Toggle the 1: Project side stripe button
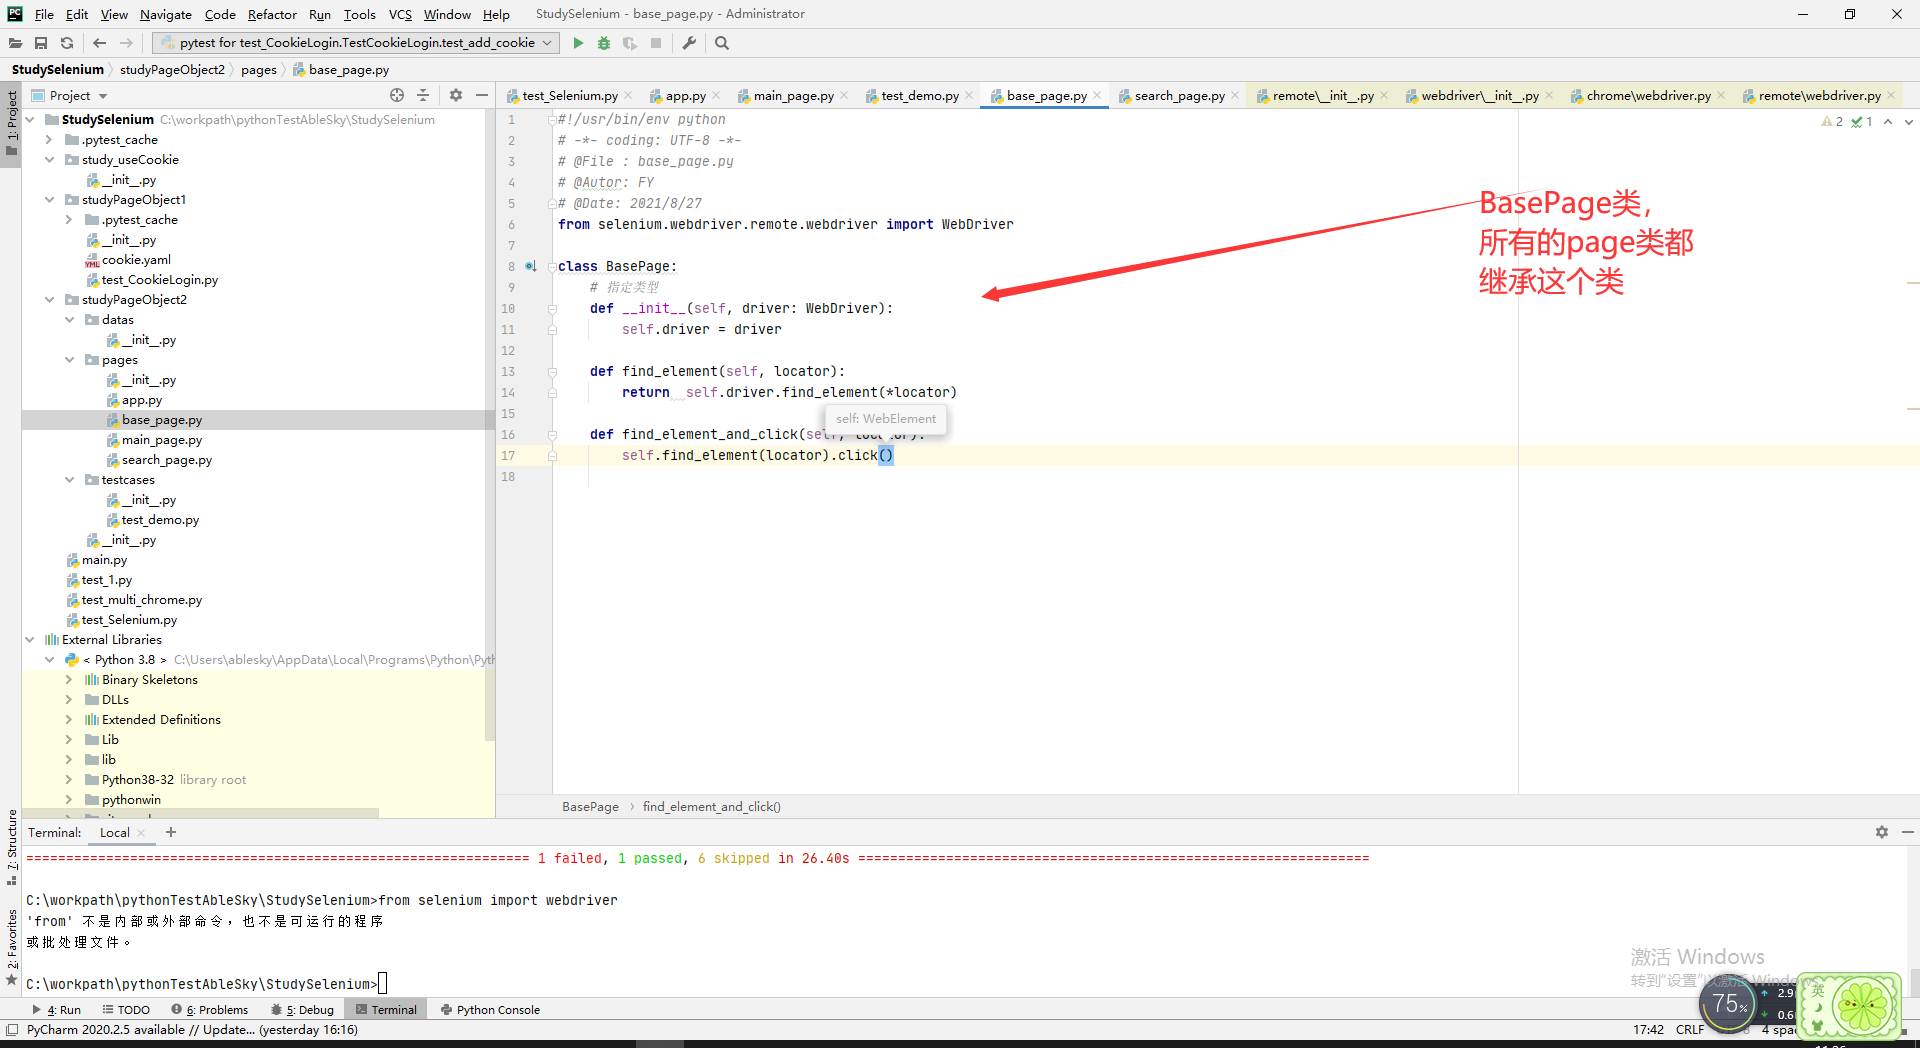 (11, 123)
